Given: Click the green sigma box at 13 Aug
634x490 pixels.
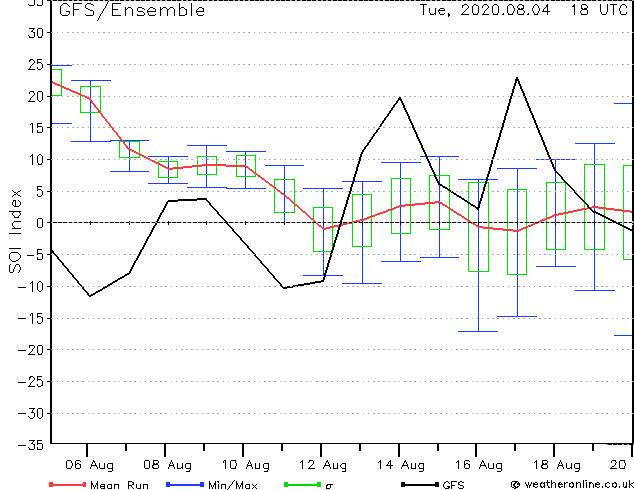Looking at the screenshot, I should tap(362, 220).
